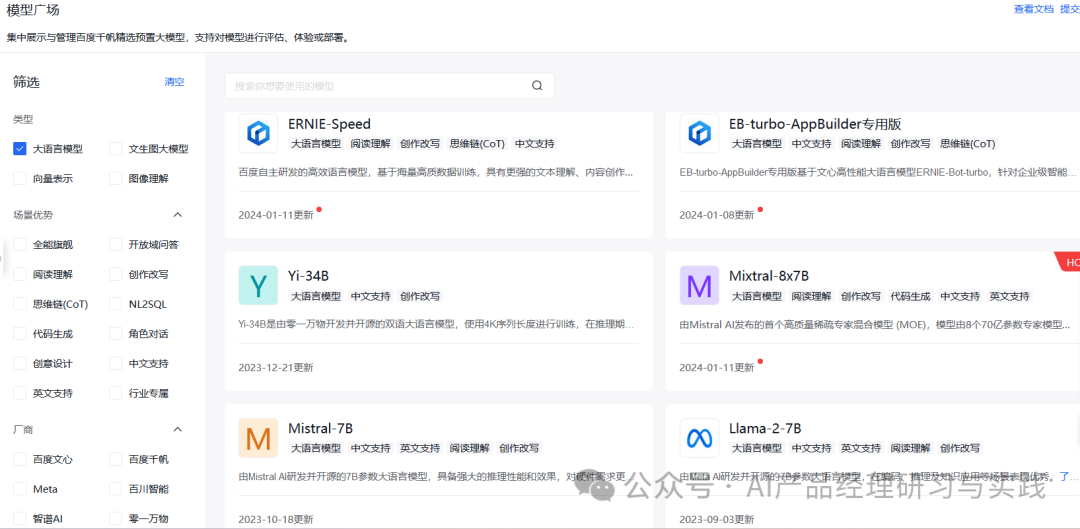Click the Yi-34B model logo
This screenshot has width=1080, height=529.
258,285
